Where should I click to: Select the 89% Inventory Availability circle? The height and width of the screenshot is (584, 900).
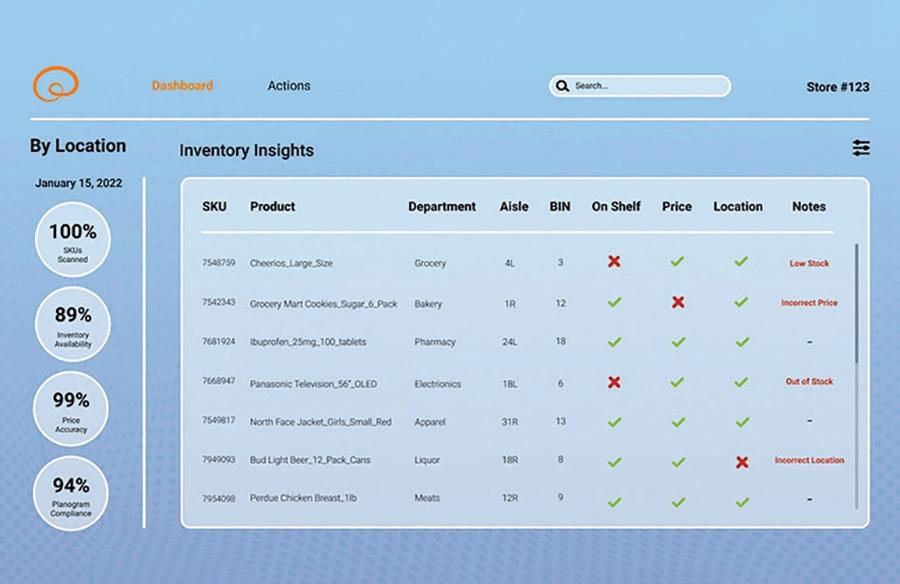pyautogui.click(x=72, y=325)
